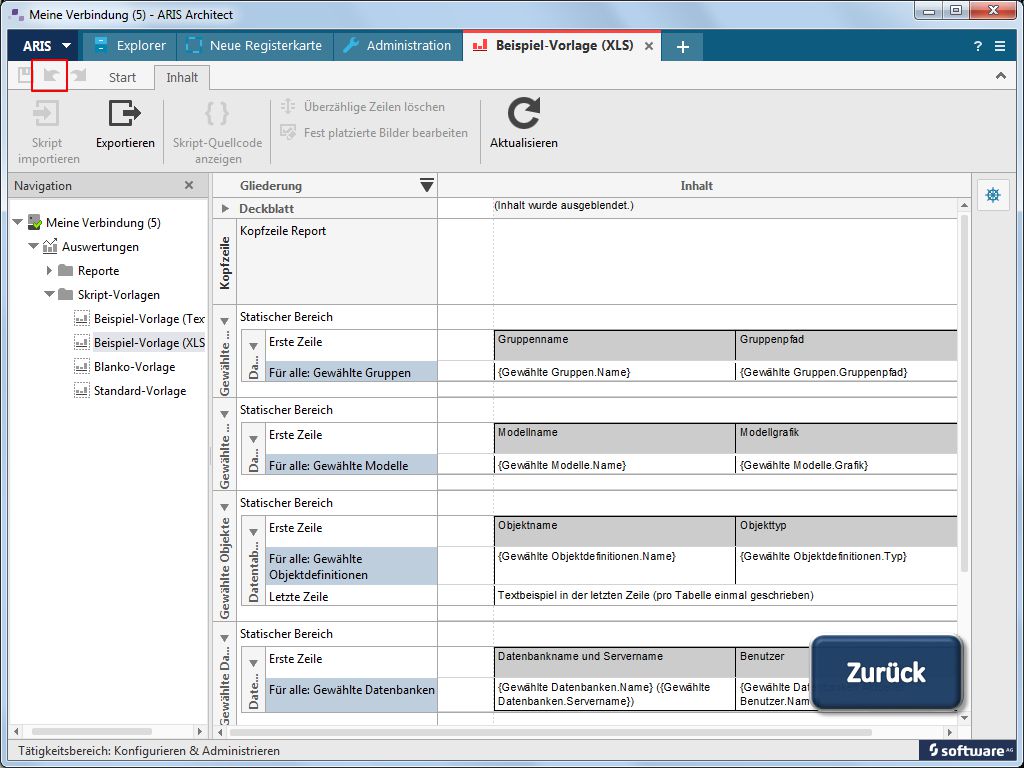Collapse the ribbon with the chevron icon

(x=1000, y=76)
